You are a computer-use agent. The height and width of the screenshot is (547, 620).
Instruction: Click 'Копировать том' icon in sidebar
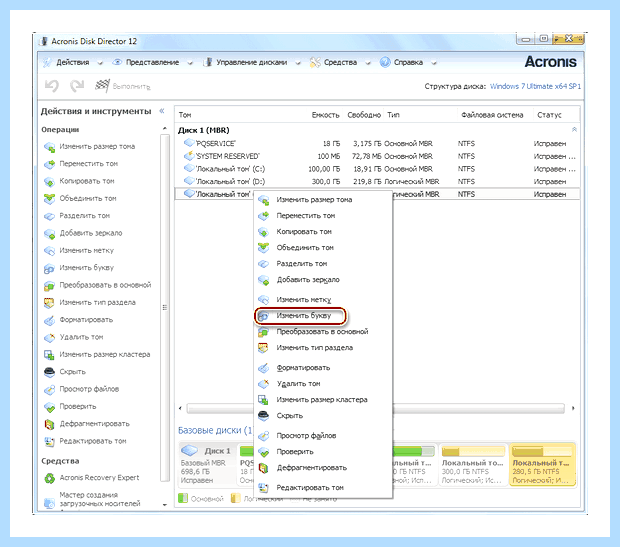point(49,182)
